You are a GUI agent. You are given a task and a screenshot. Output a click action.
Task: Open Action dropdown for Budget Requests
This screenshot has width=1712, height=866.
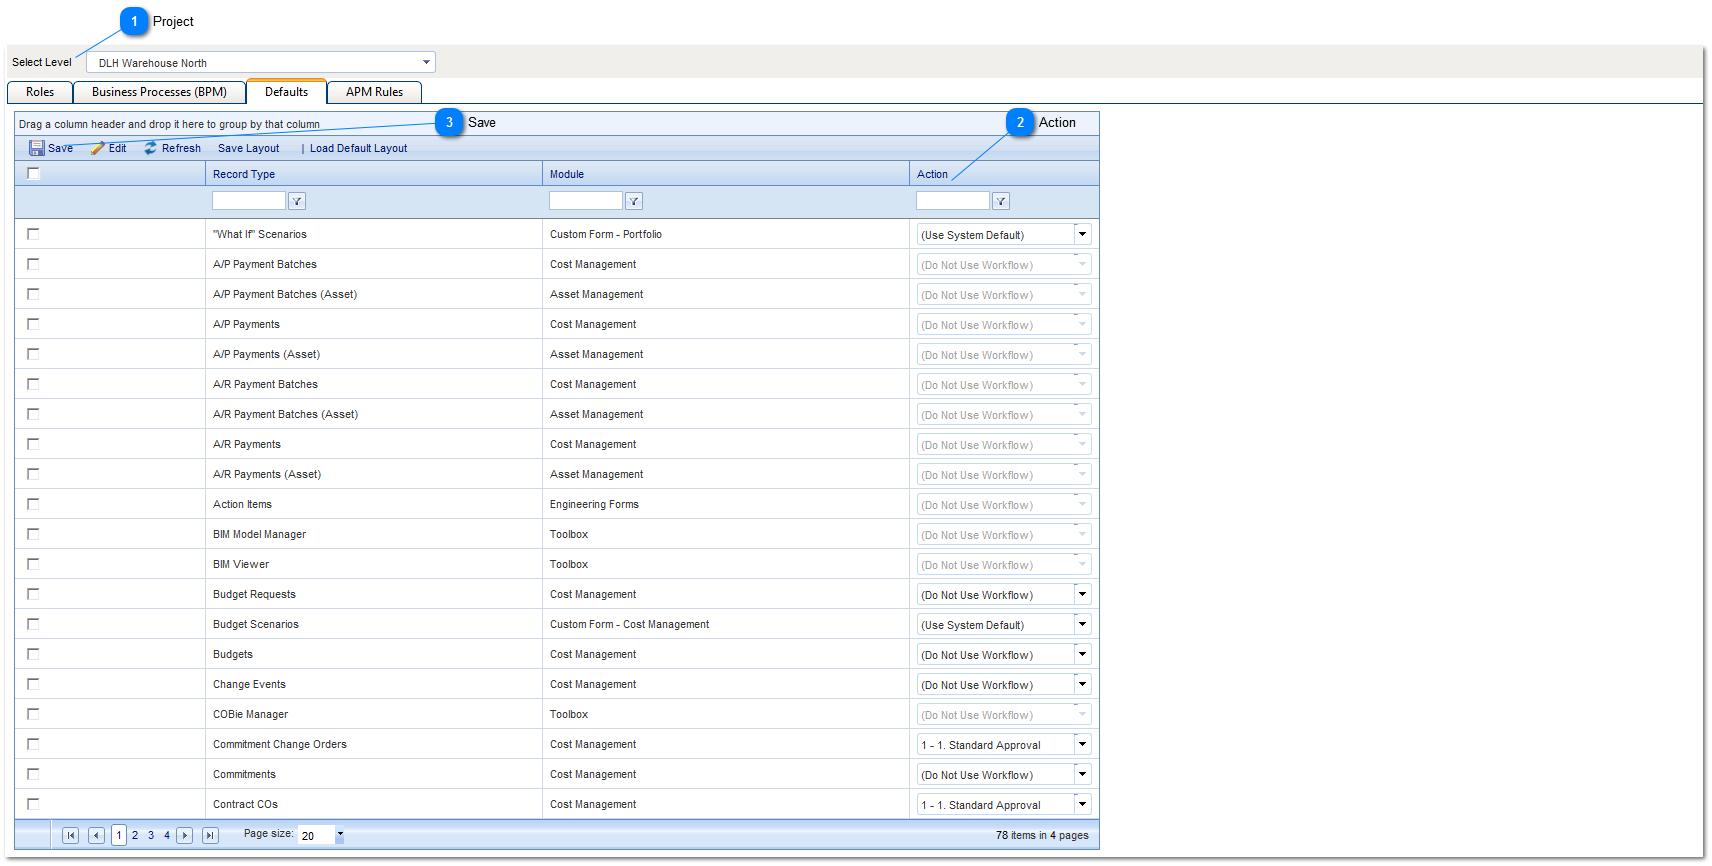coord(1082,594)
